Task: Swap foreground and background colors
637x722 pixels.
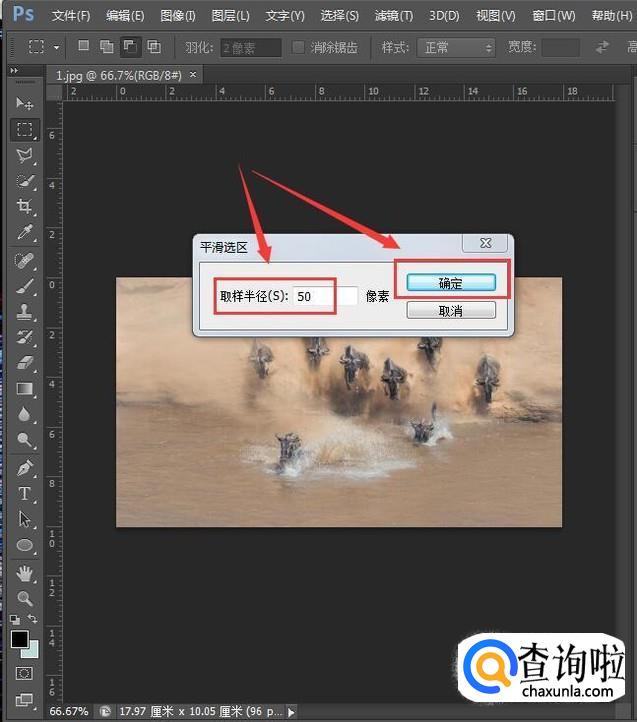Action: pos(33,621)
